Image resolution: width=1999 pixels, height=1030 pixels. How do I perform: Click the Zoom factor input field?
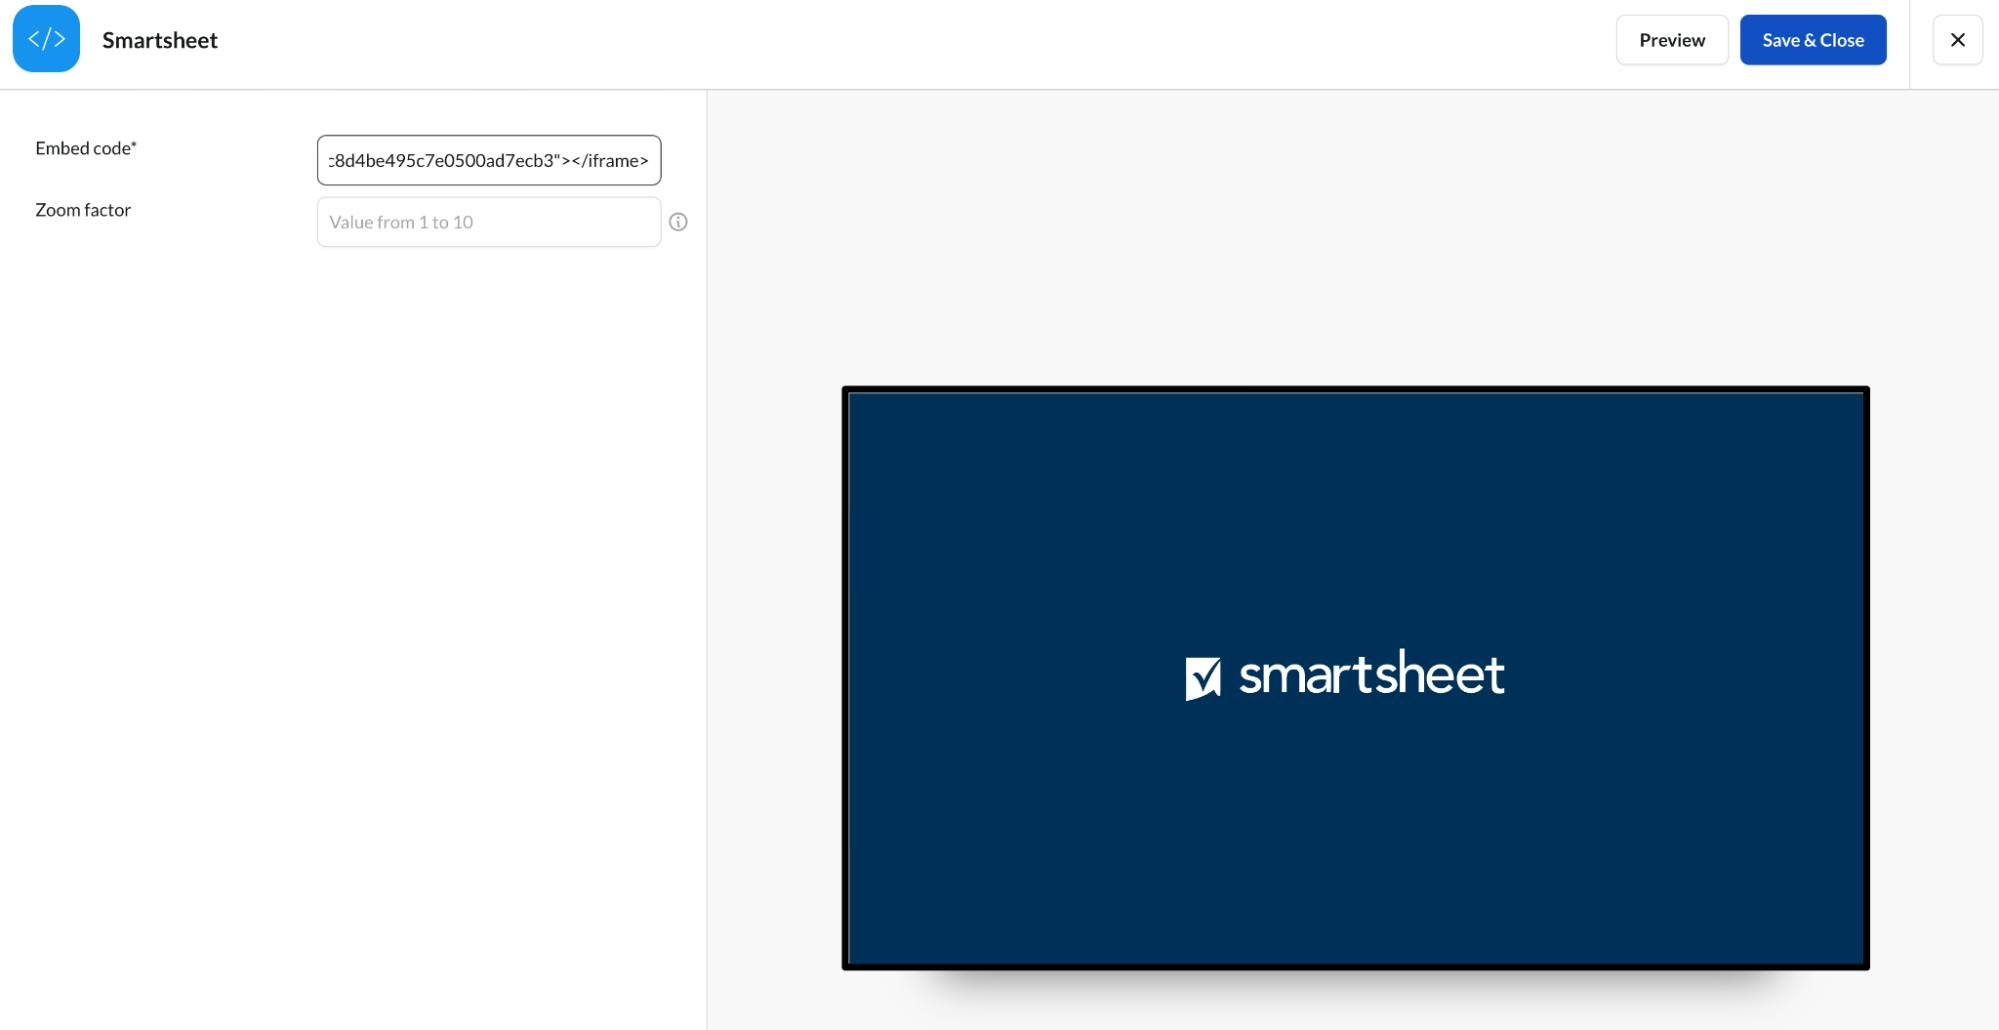coord(489,222)
